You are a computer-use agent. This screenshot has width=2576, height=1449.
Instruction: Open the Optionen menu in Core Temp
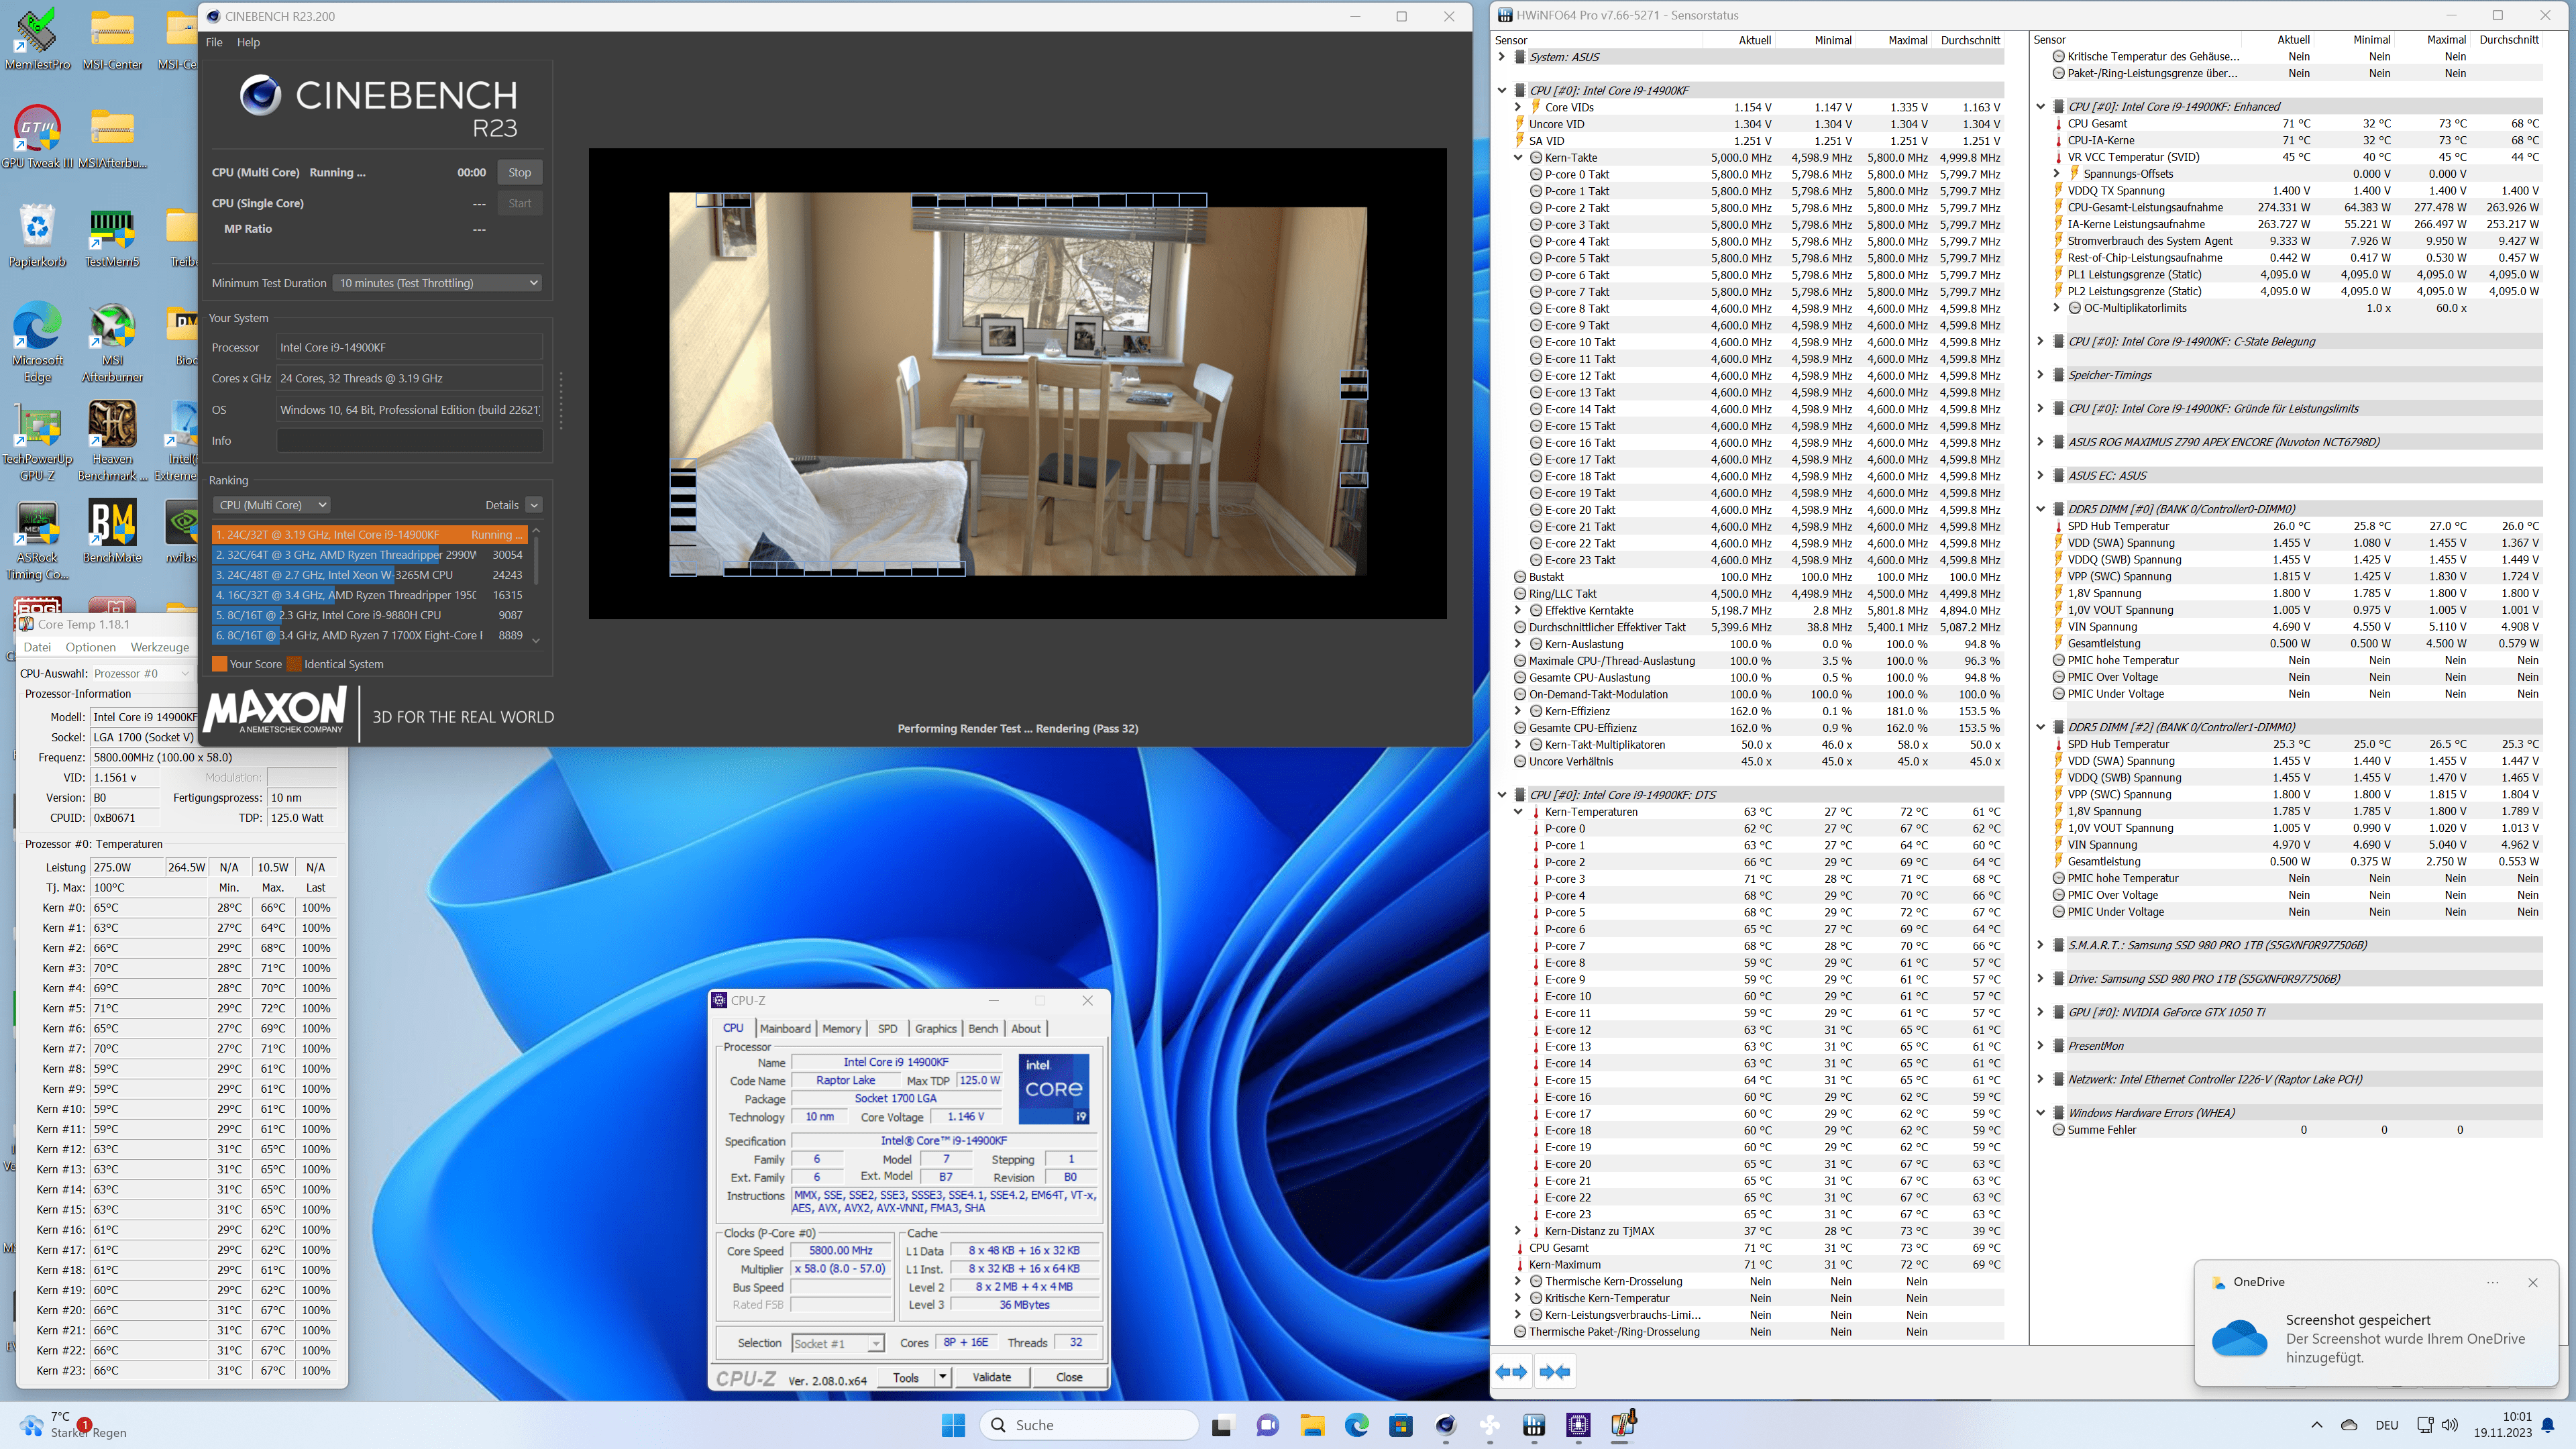90,647
